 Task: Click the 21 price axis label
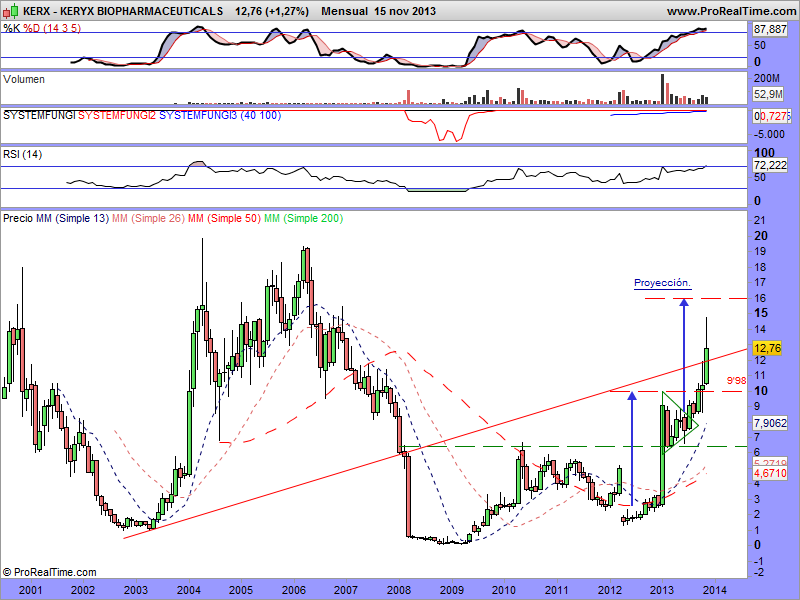[x=760, y=220]
